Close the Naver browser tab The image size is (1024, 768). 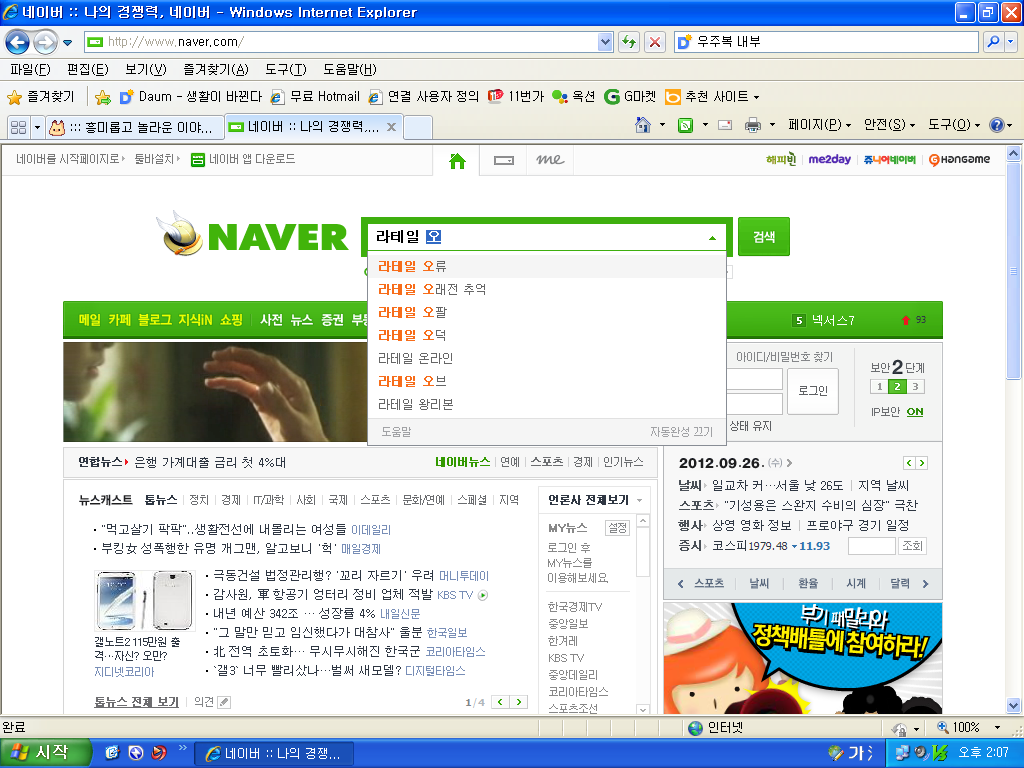click(391, 127)
